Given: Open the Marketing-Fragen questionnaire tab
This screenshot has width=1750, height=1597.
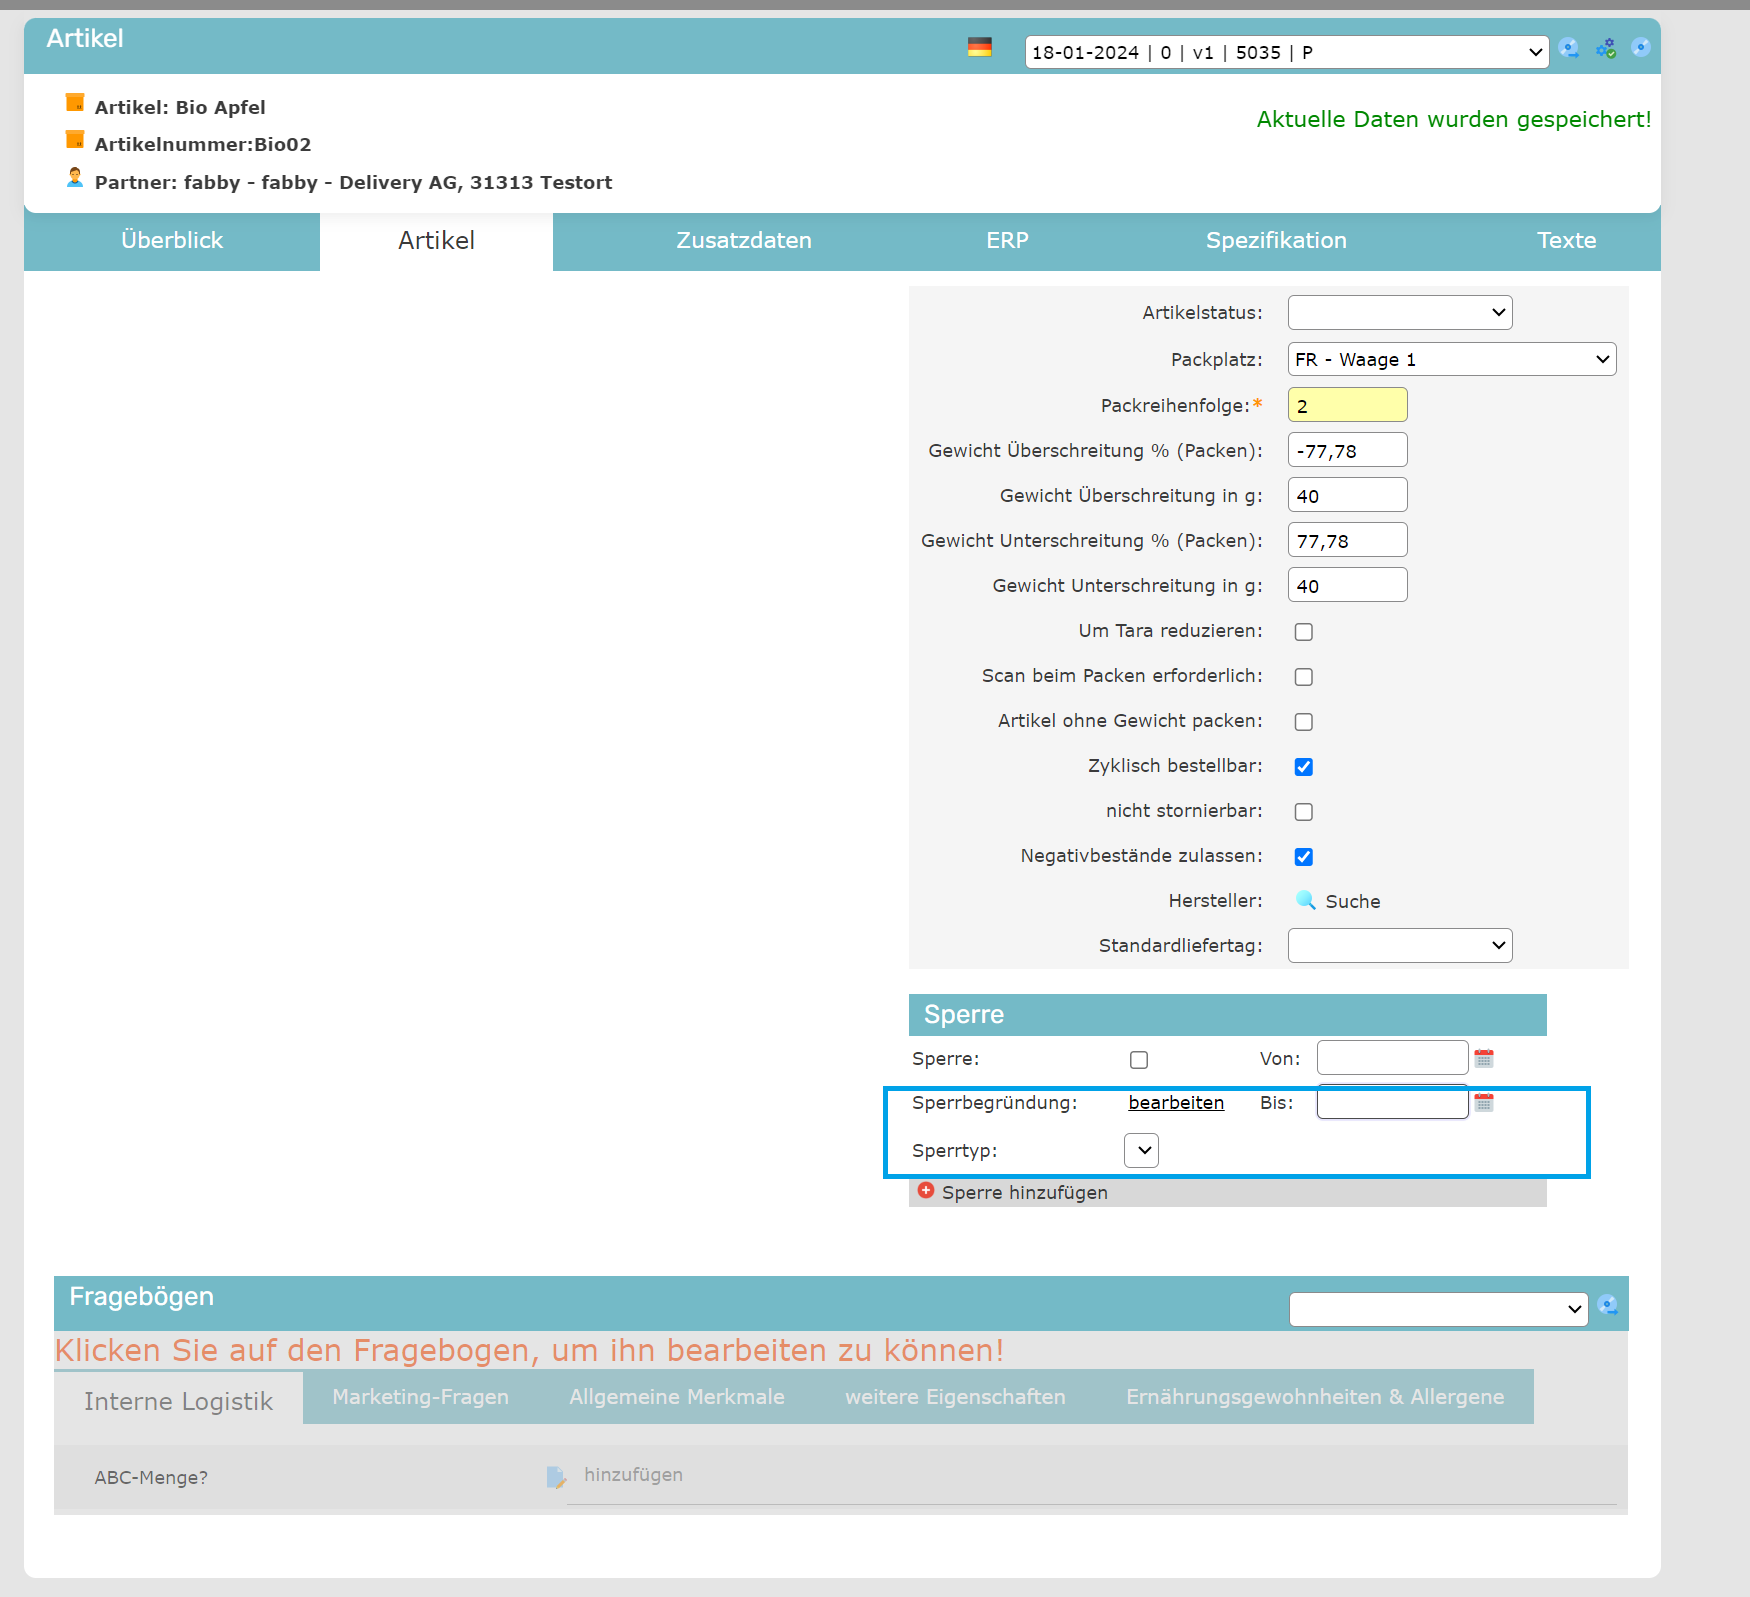Looking at the screenshot, I should pyautogui.click(x=420, y=1397).
